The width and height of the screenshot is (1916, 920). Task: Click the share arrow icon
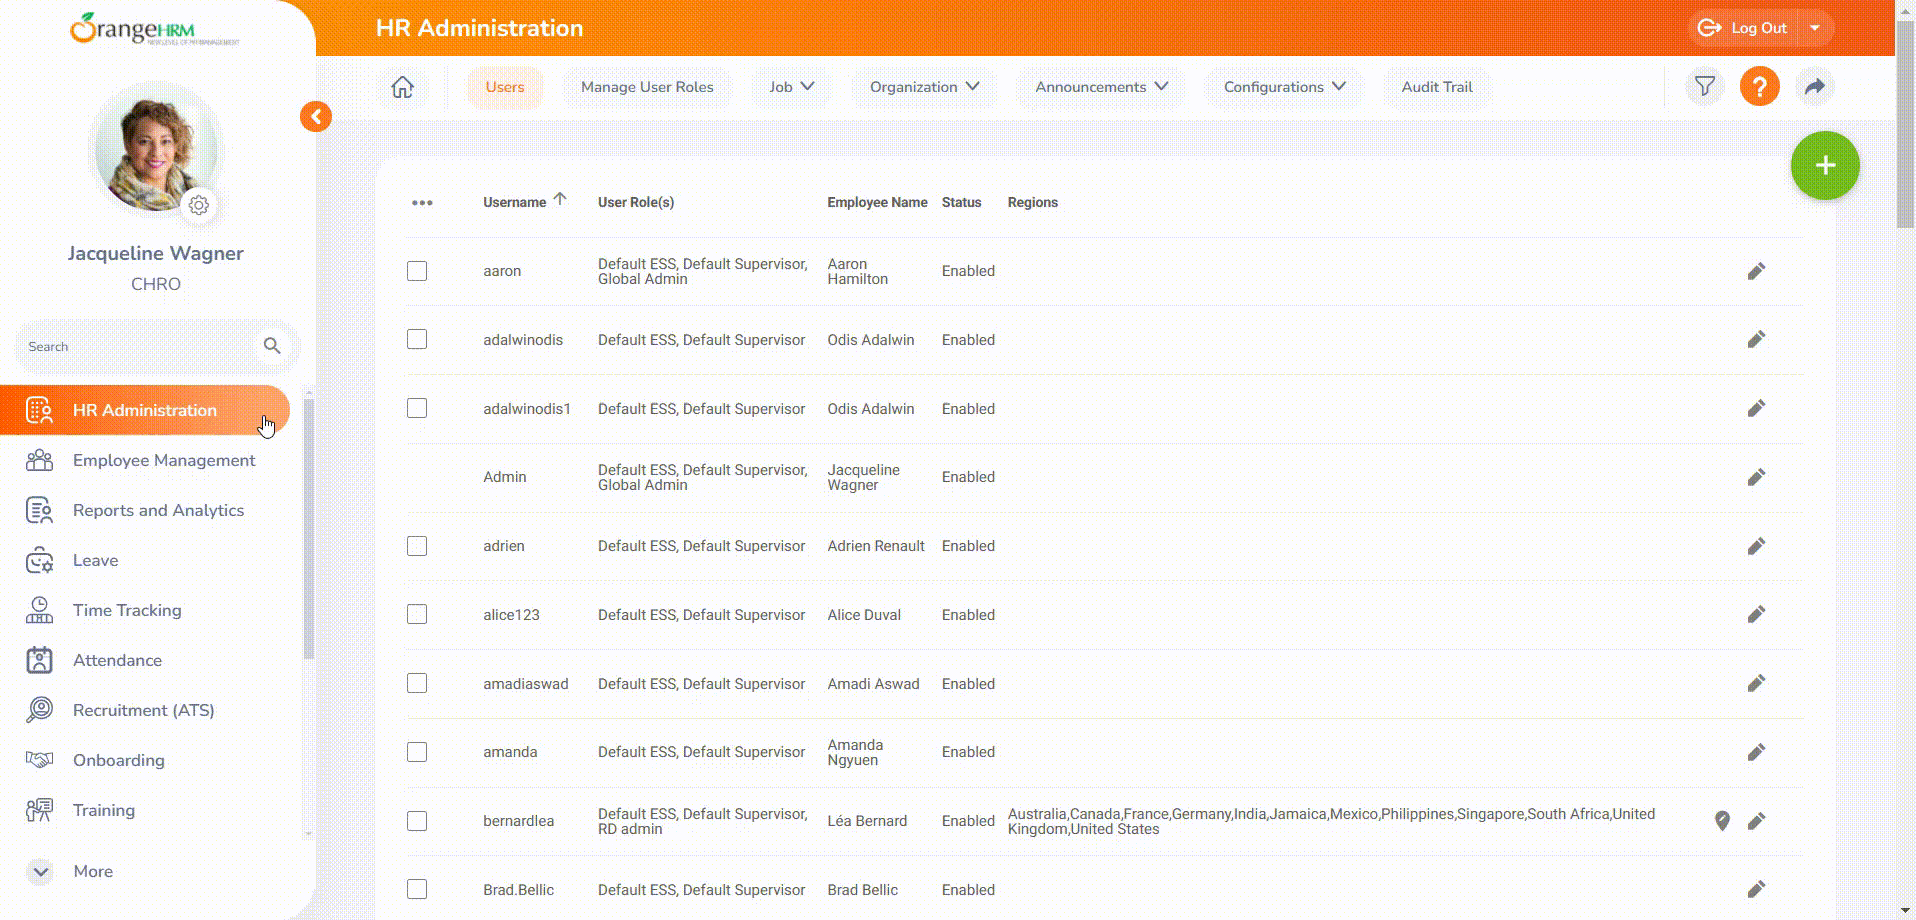click(x=1815, y=87)
